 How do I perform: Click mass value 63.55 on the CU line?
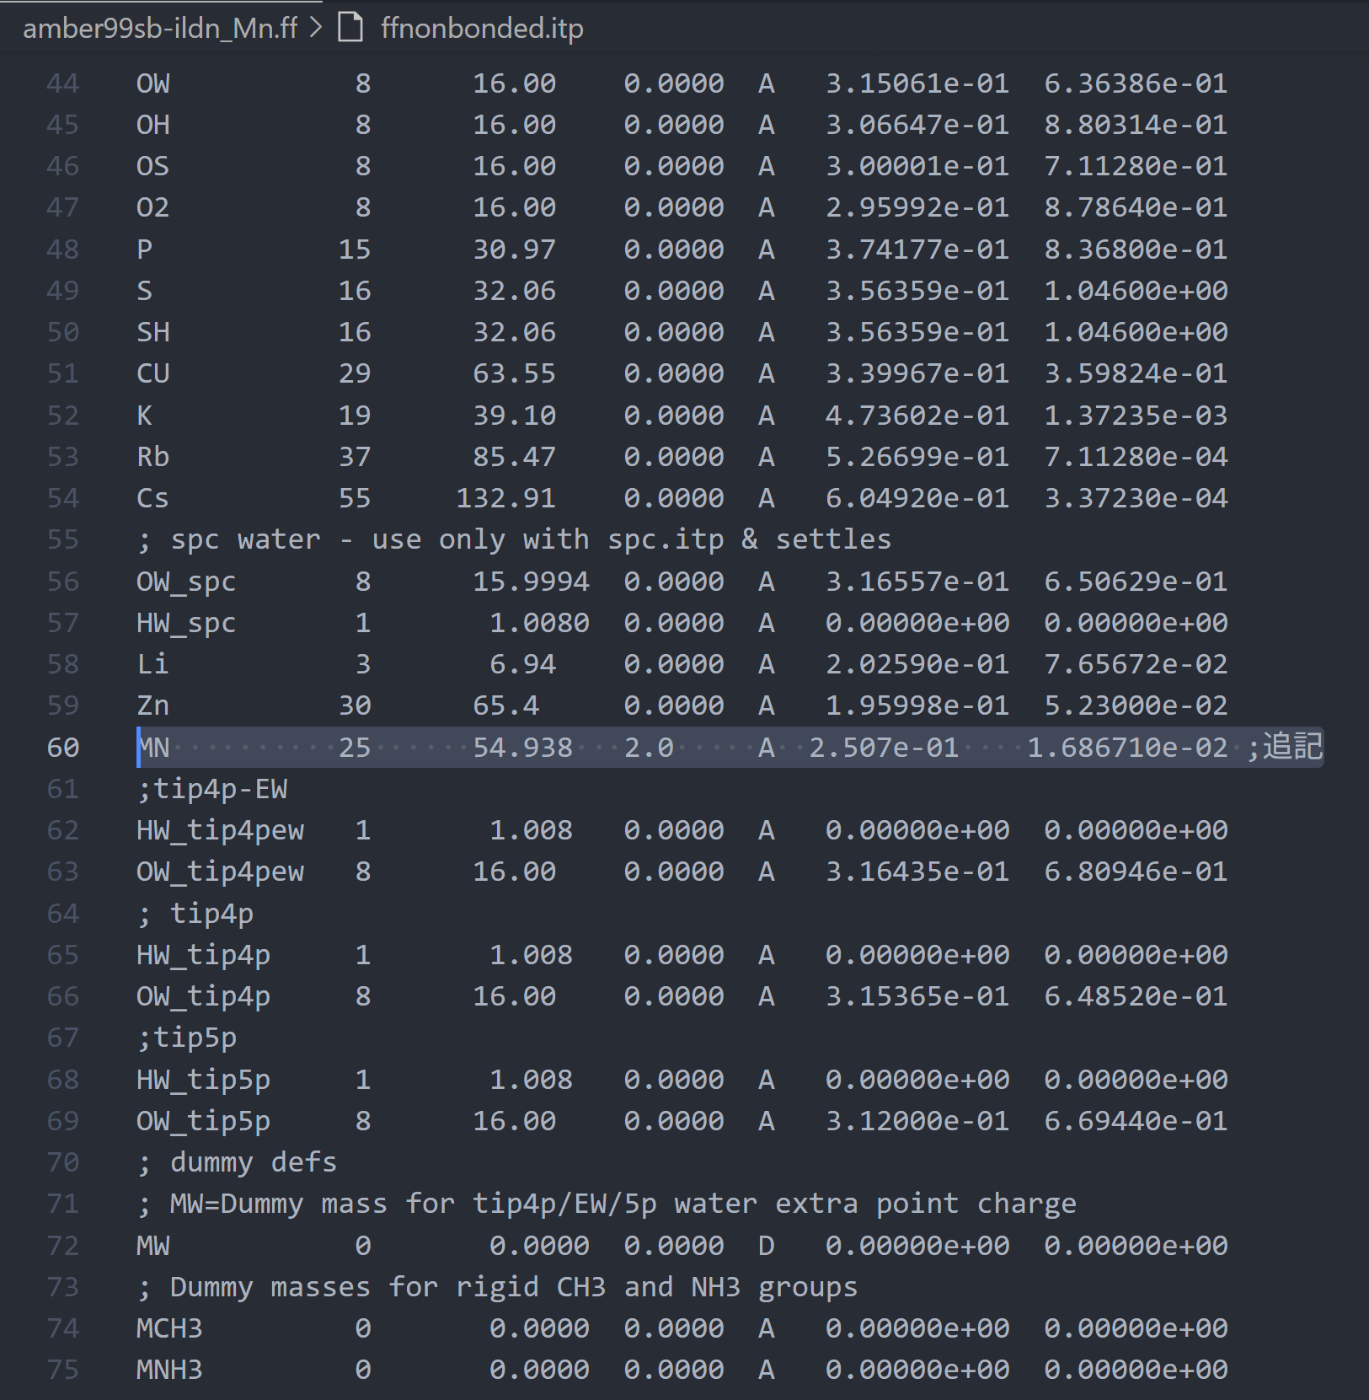click(514, 374)
